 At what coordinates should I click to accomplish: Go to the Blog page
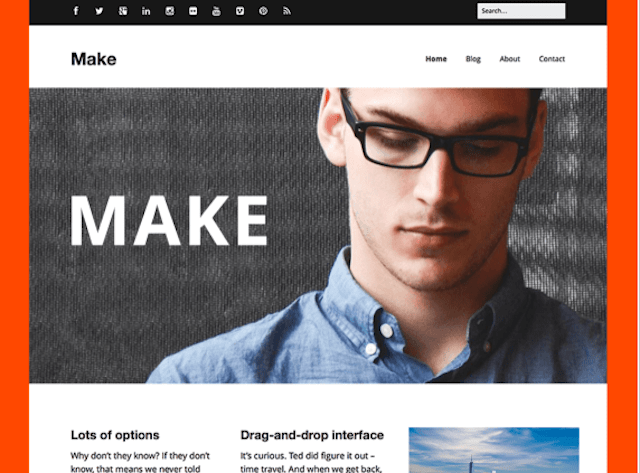(x=473, y=59)
